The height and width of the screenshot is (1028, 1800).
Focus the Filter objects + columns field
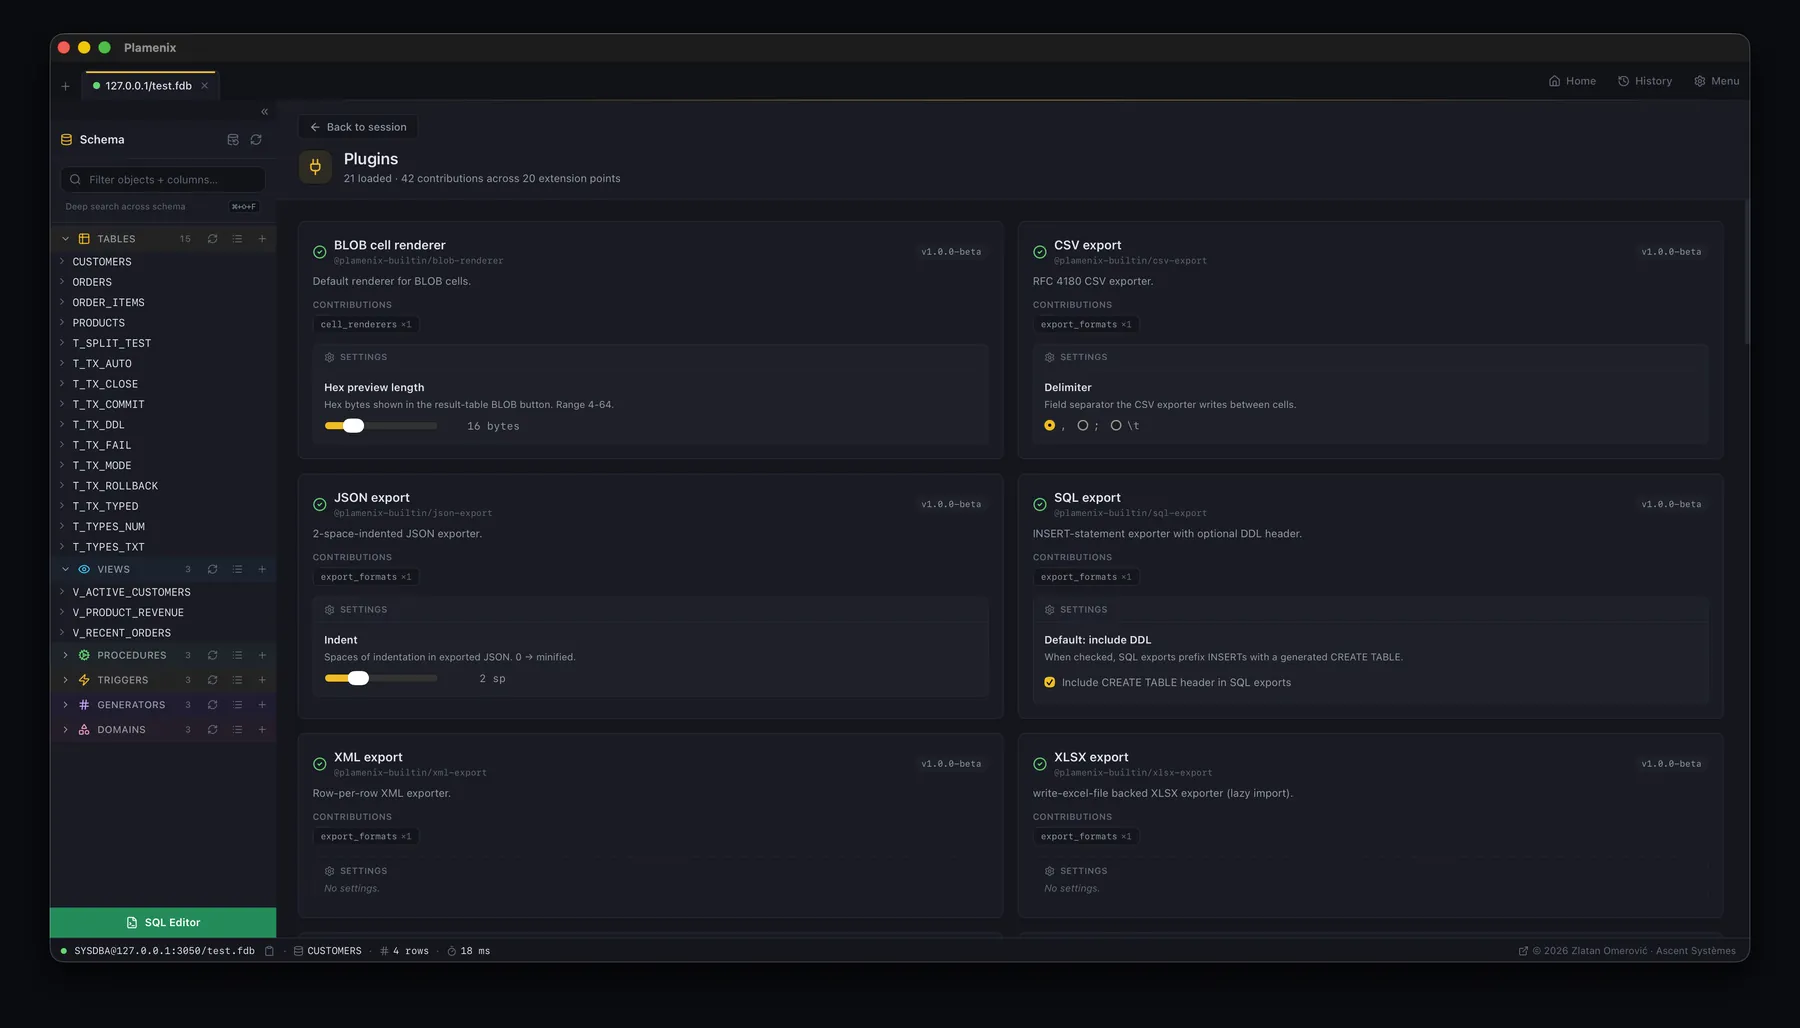pyautogui.click(x=163, y=180)
